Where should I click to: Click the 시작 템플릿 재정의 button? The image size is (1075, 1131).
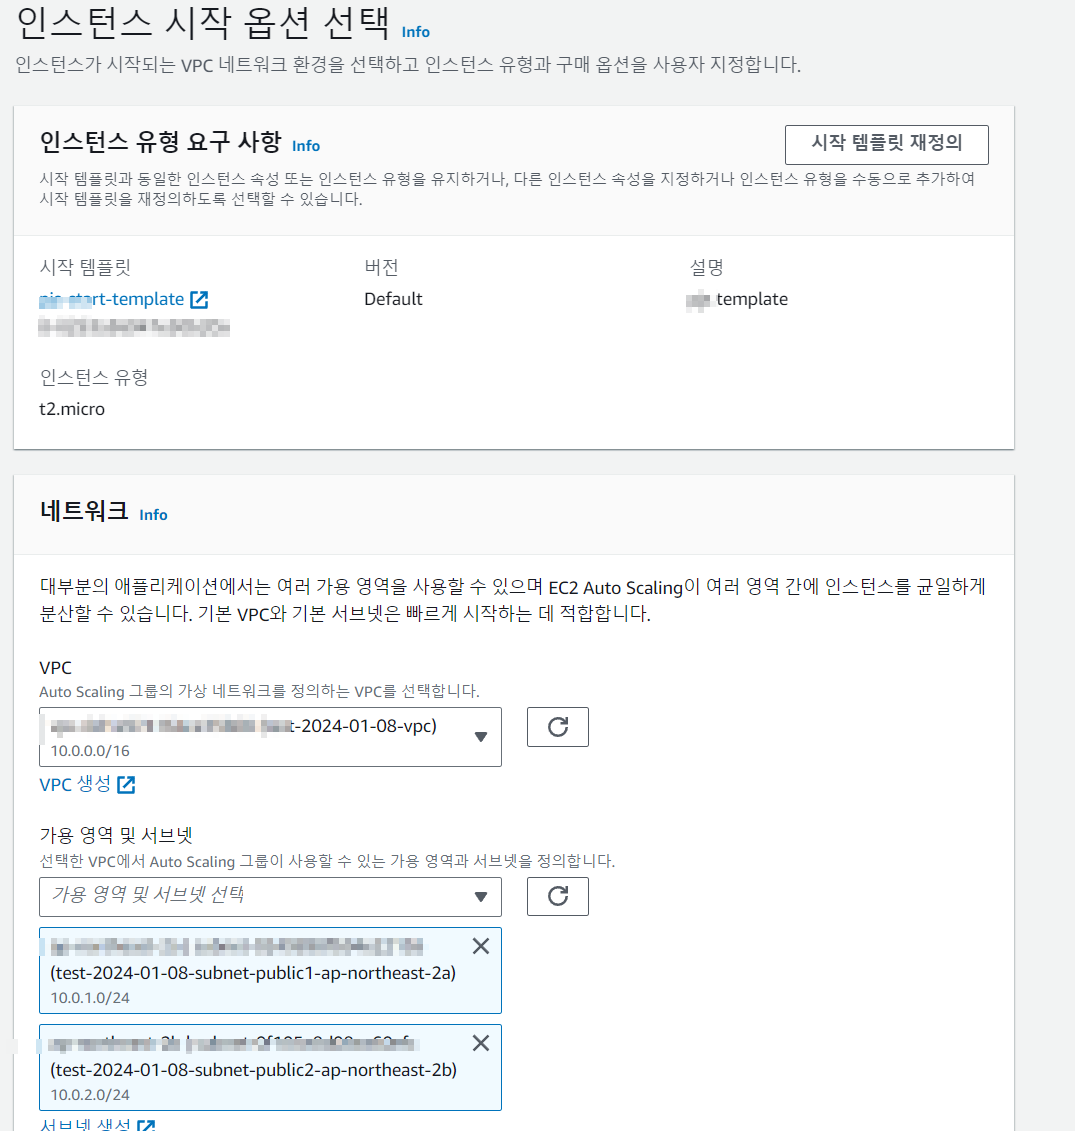[887, 144]
